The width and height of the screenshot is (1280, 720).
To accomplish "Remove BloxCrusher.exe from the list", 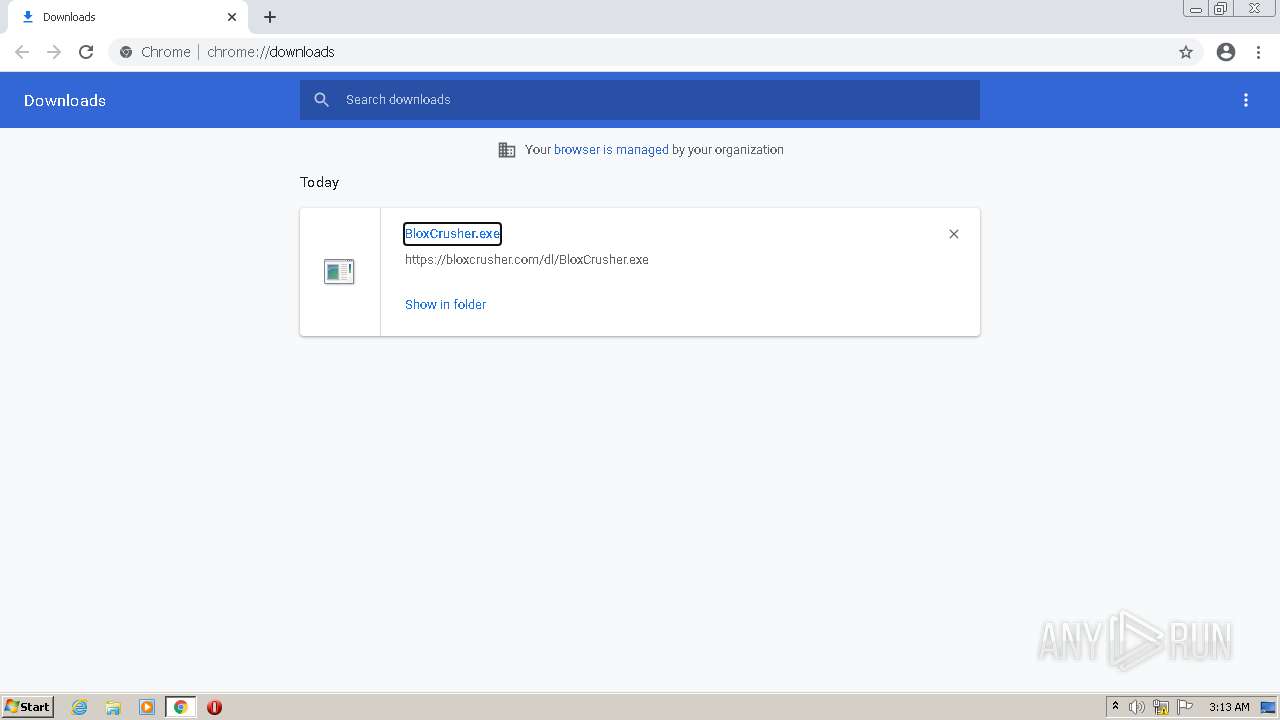I will click(954, 234).
